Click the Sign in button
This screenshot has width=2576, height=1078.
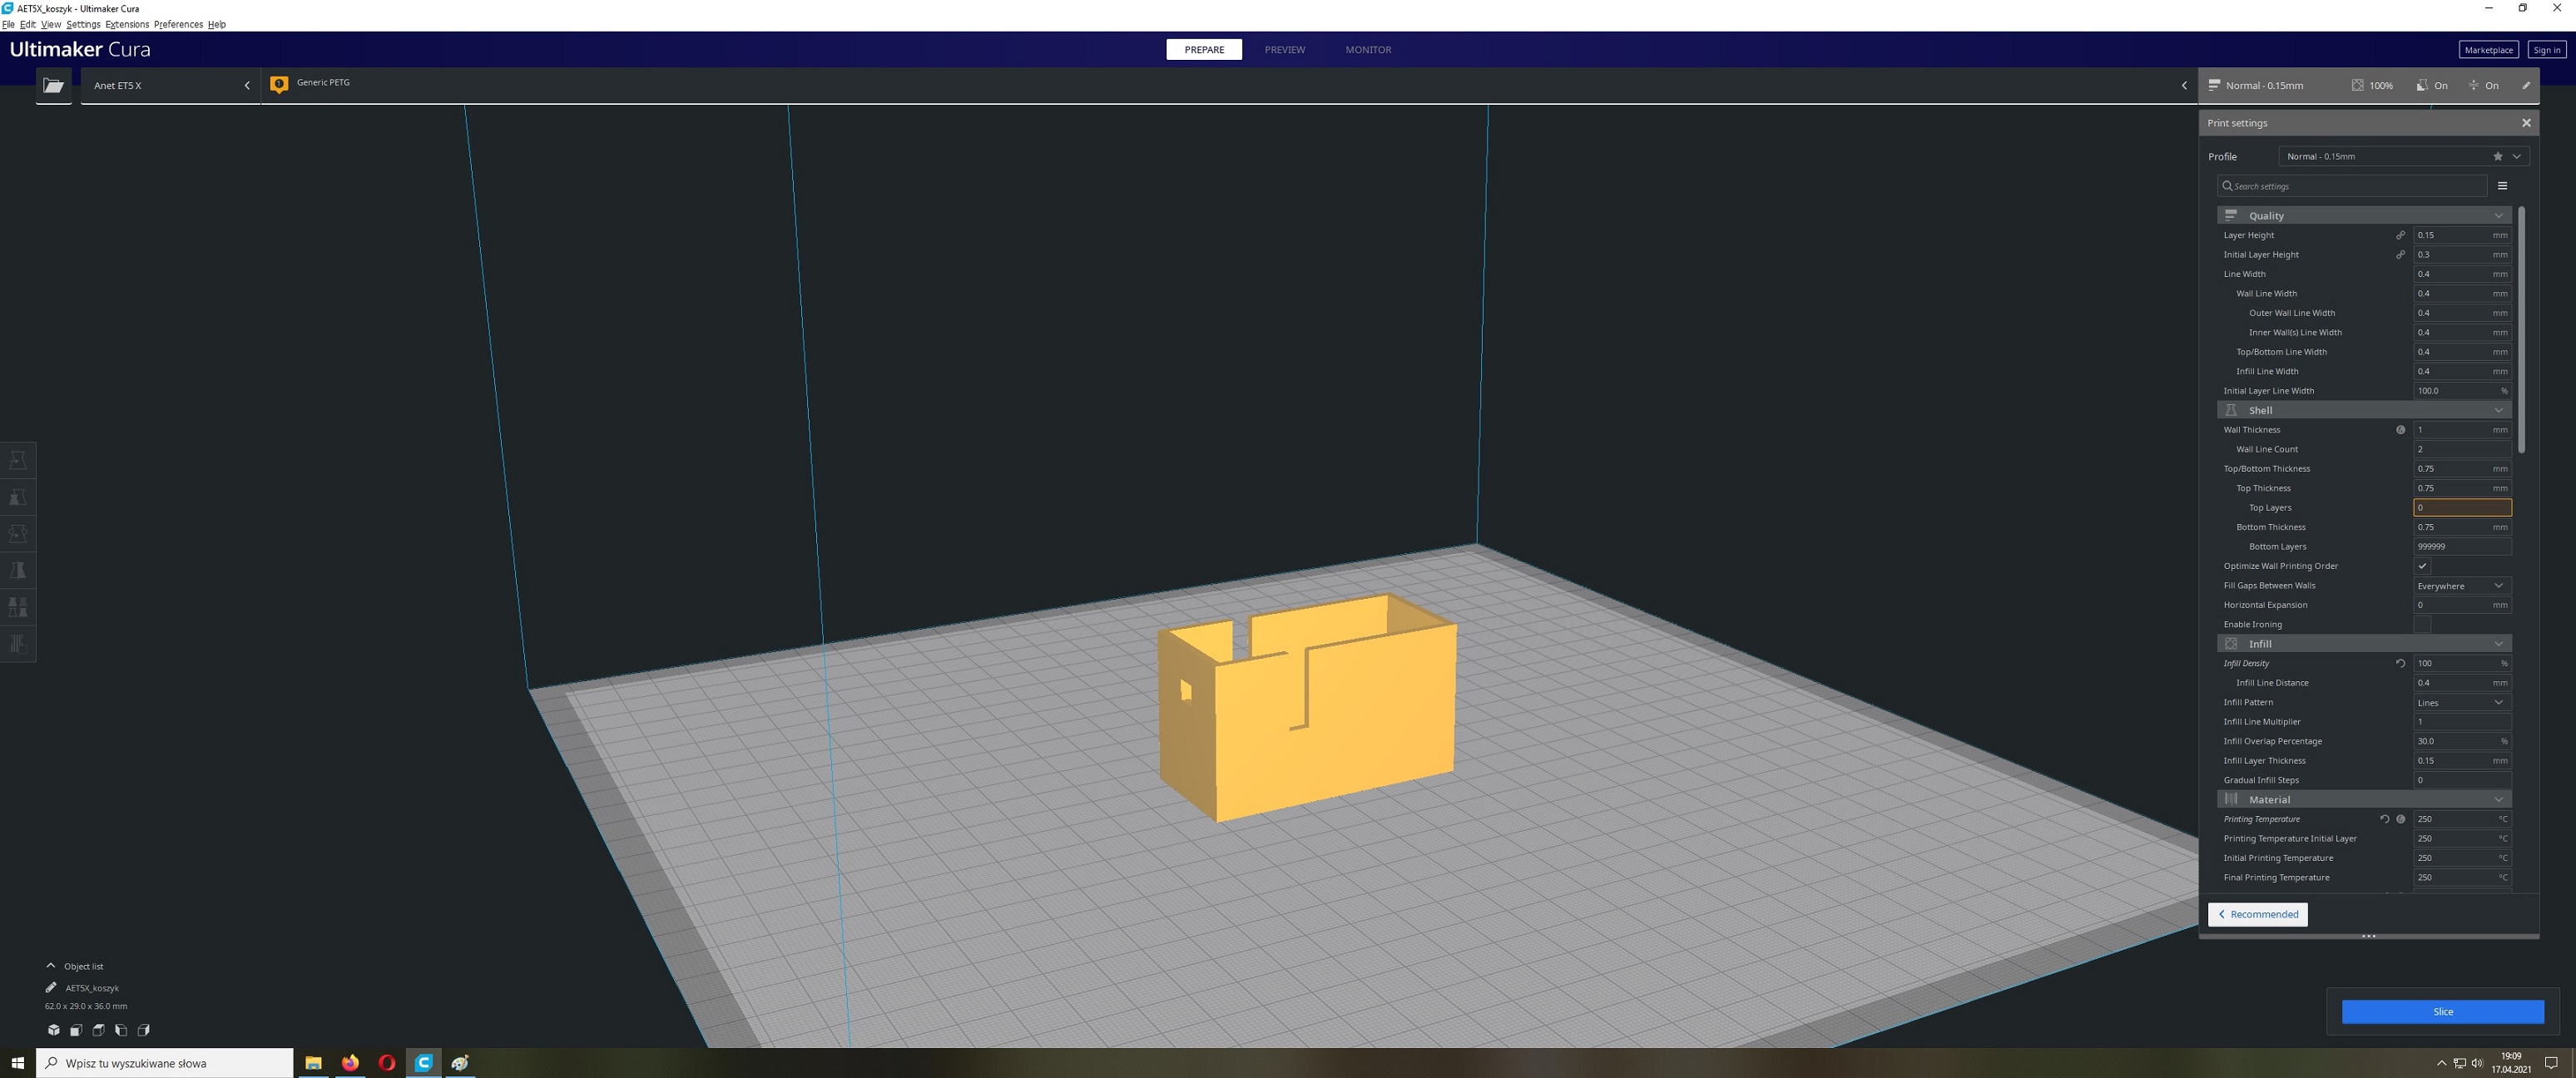[2546, 50]
